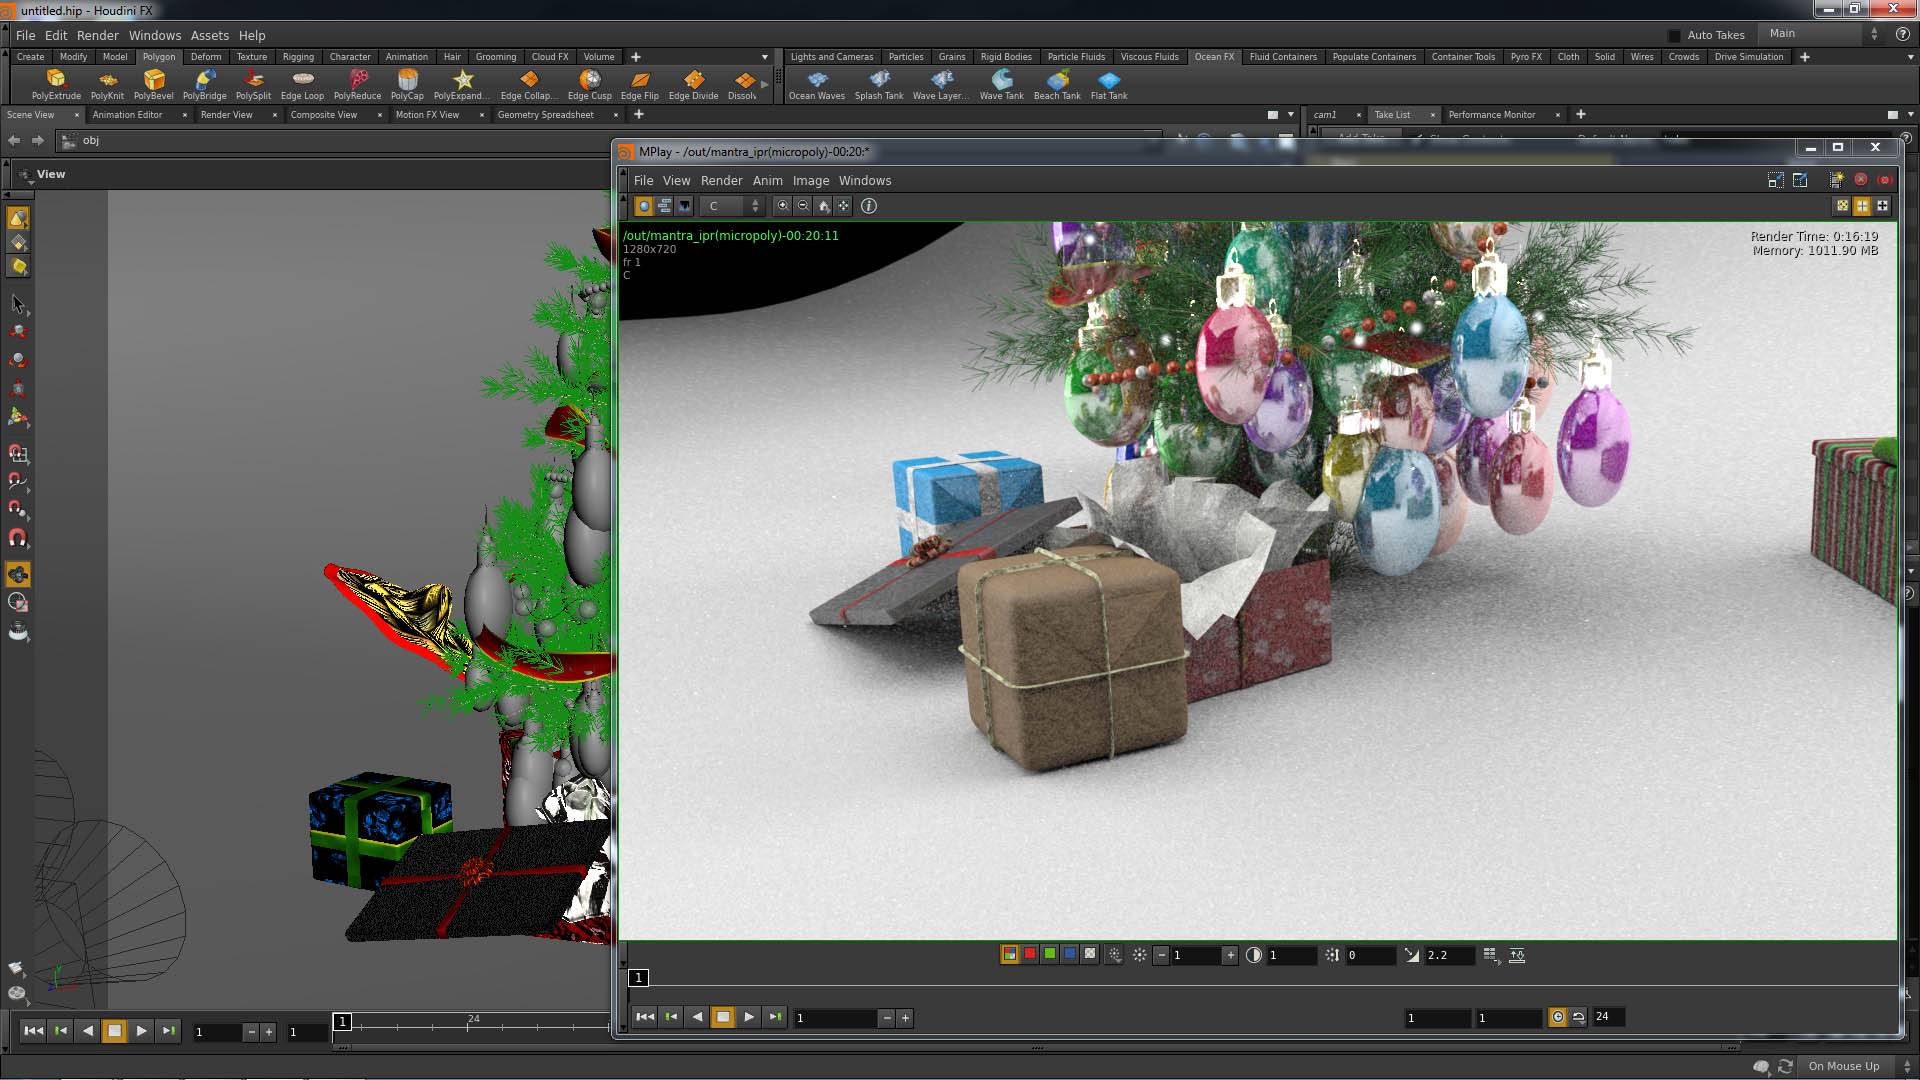The height and width of the screenshot is (1080, 1920).
Task: Click the MPlay zoom out magnifier icon
Action: 803,205
